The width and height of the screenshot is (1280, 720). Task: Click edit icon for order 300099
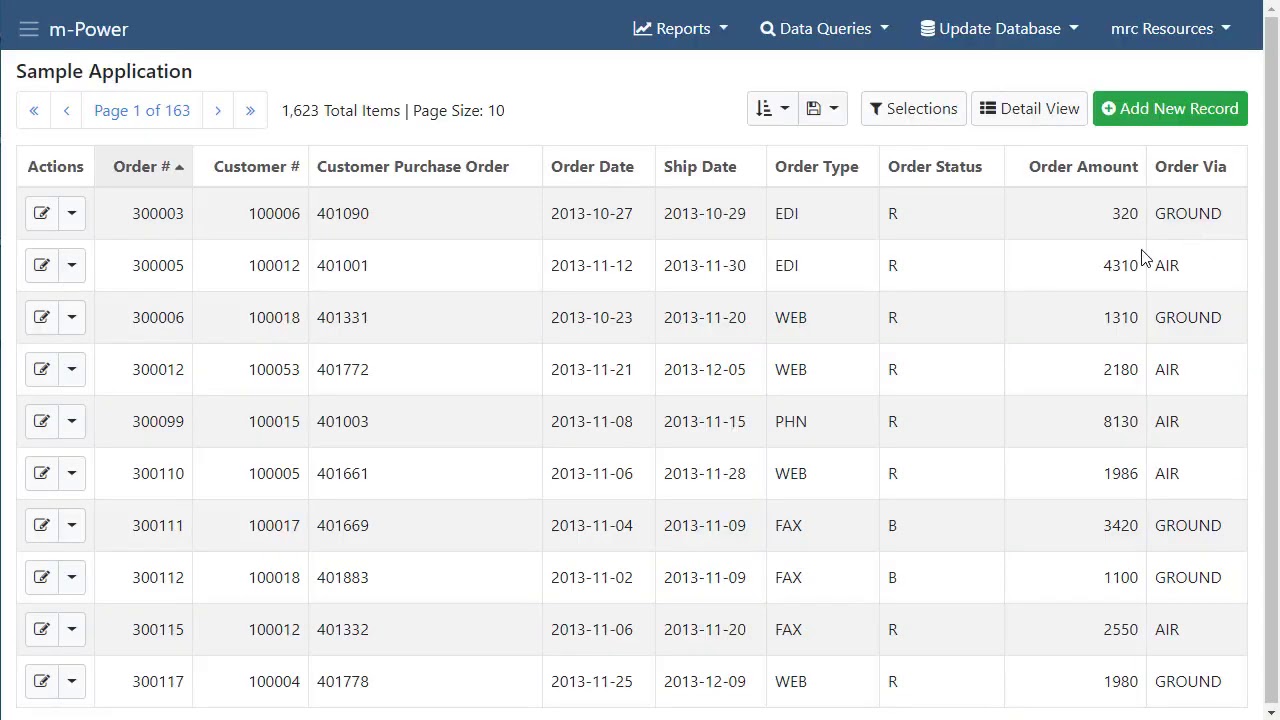41,421
